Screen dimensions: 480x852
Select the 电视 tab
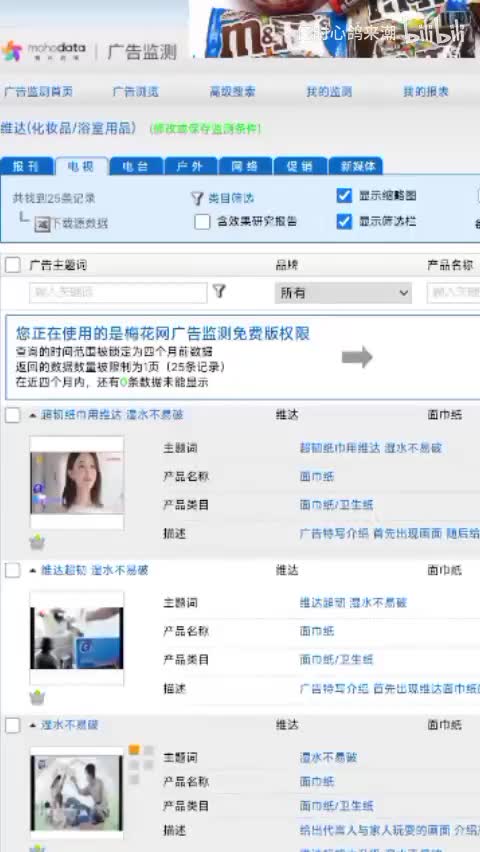(81, 166)
